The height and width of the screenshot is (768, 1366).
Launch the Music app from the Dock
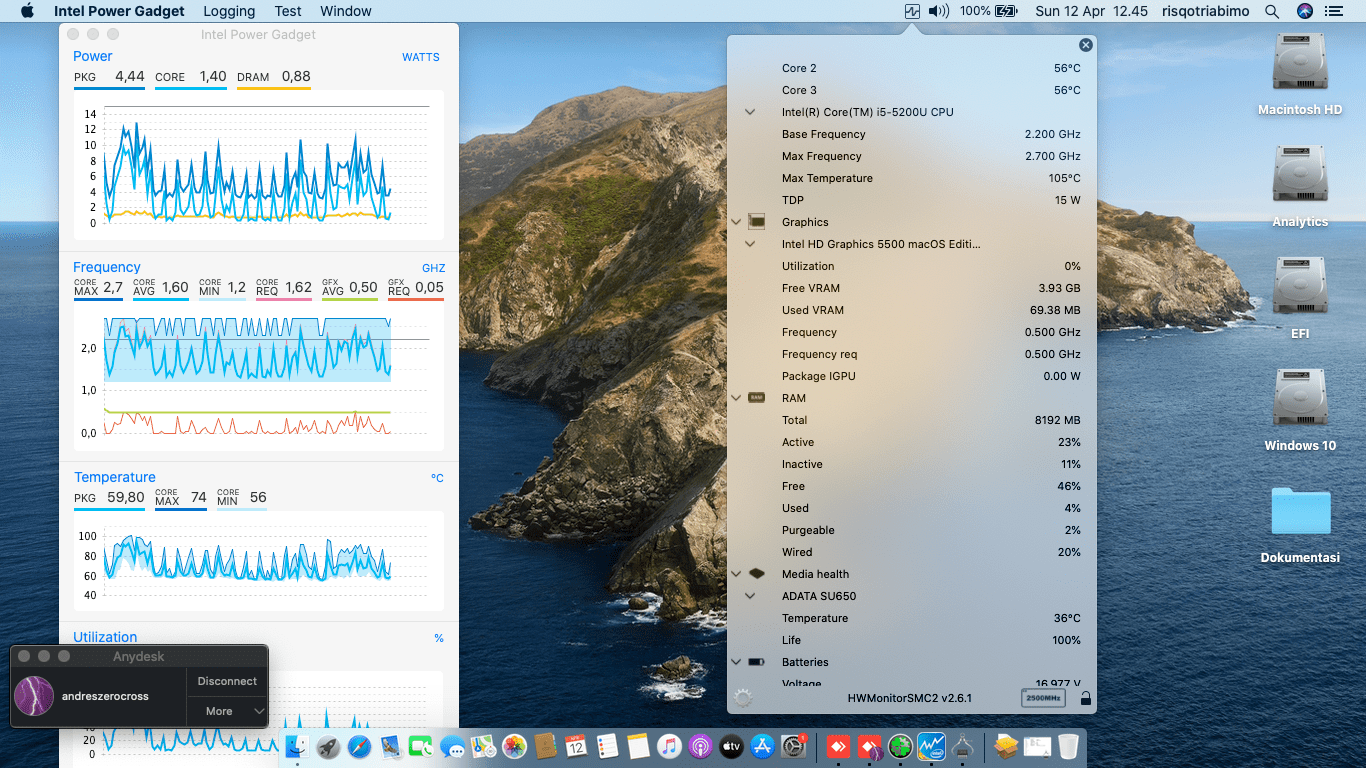pos(669,746)
